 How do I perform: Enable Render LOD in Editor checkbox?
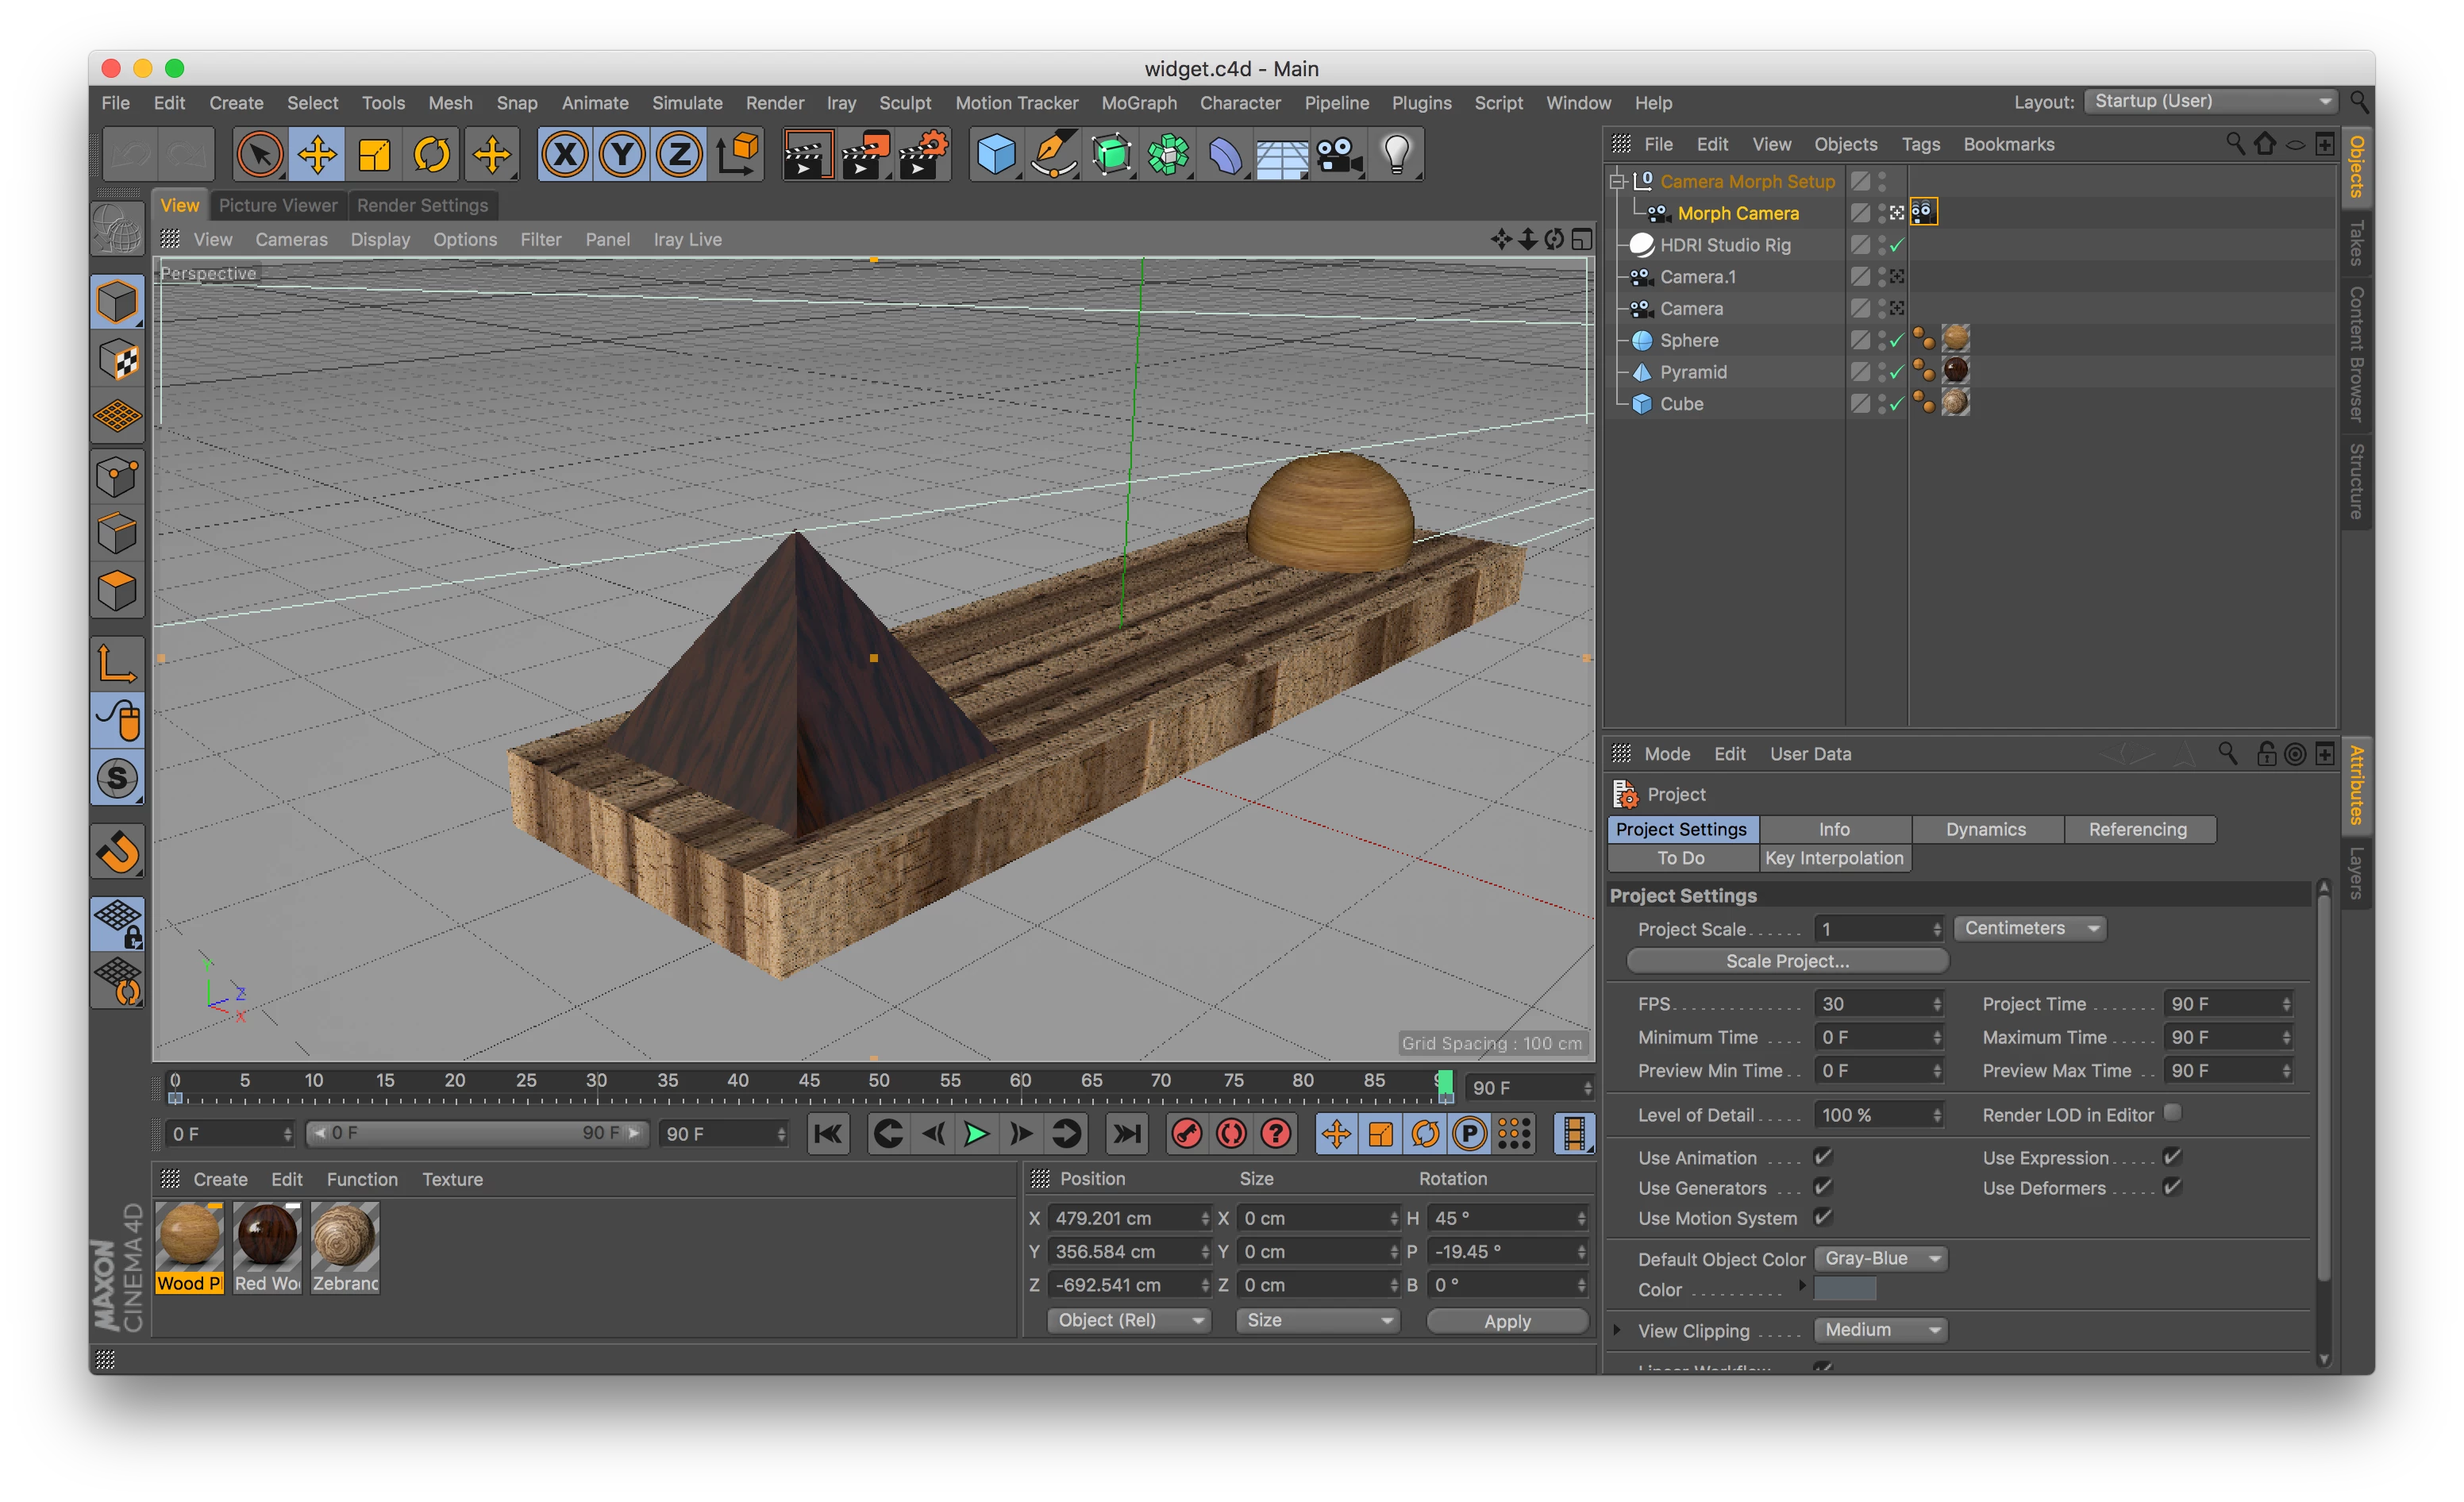(x=2171, y=1113)
